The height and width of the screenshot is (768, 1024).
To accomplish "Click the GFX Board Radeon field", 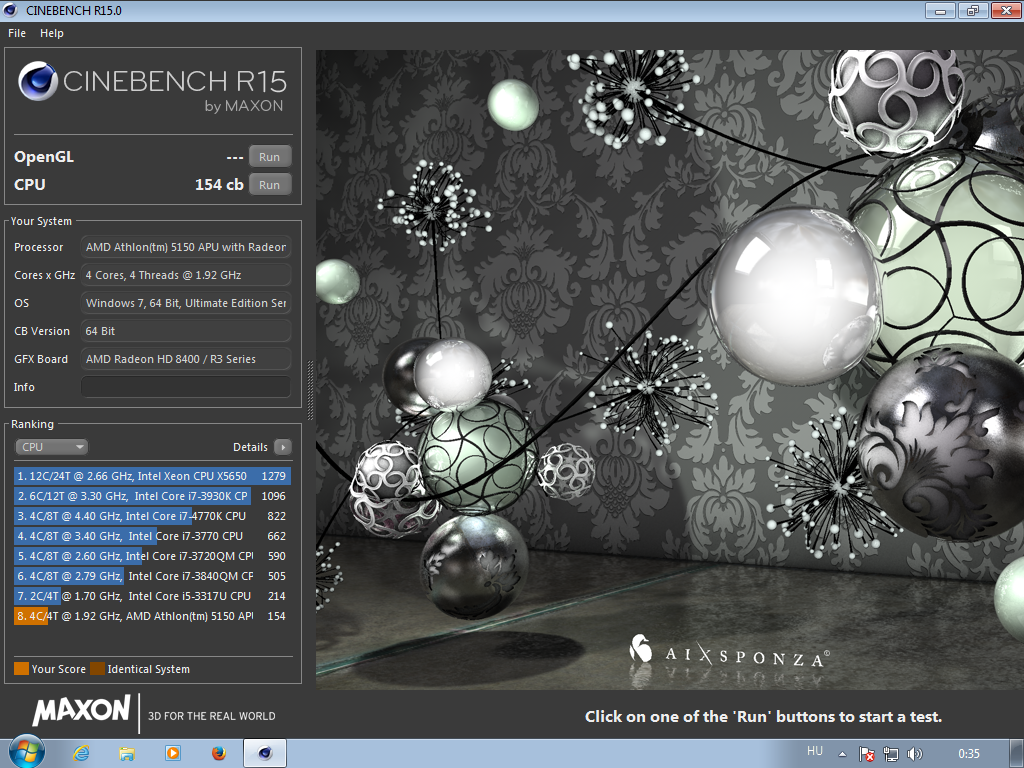I will coord(185,359).
